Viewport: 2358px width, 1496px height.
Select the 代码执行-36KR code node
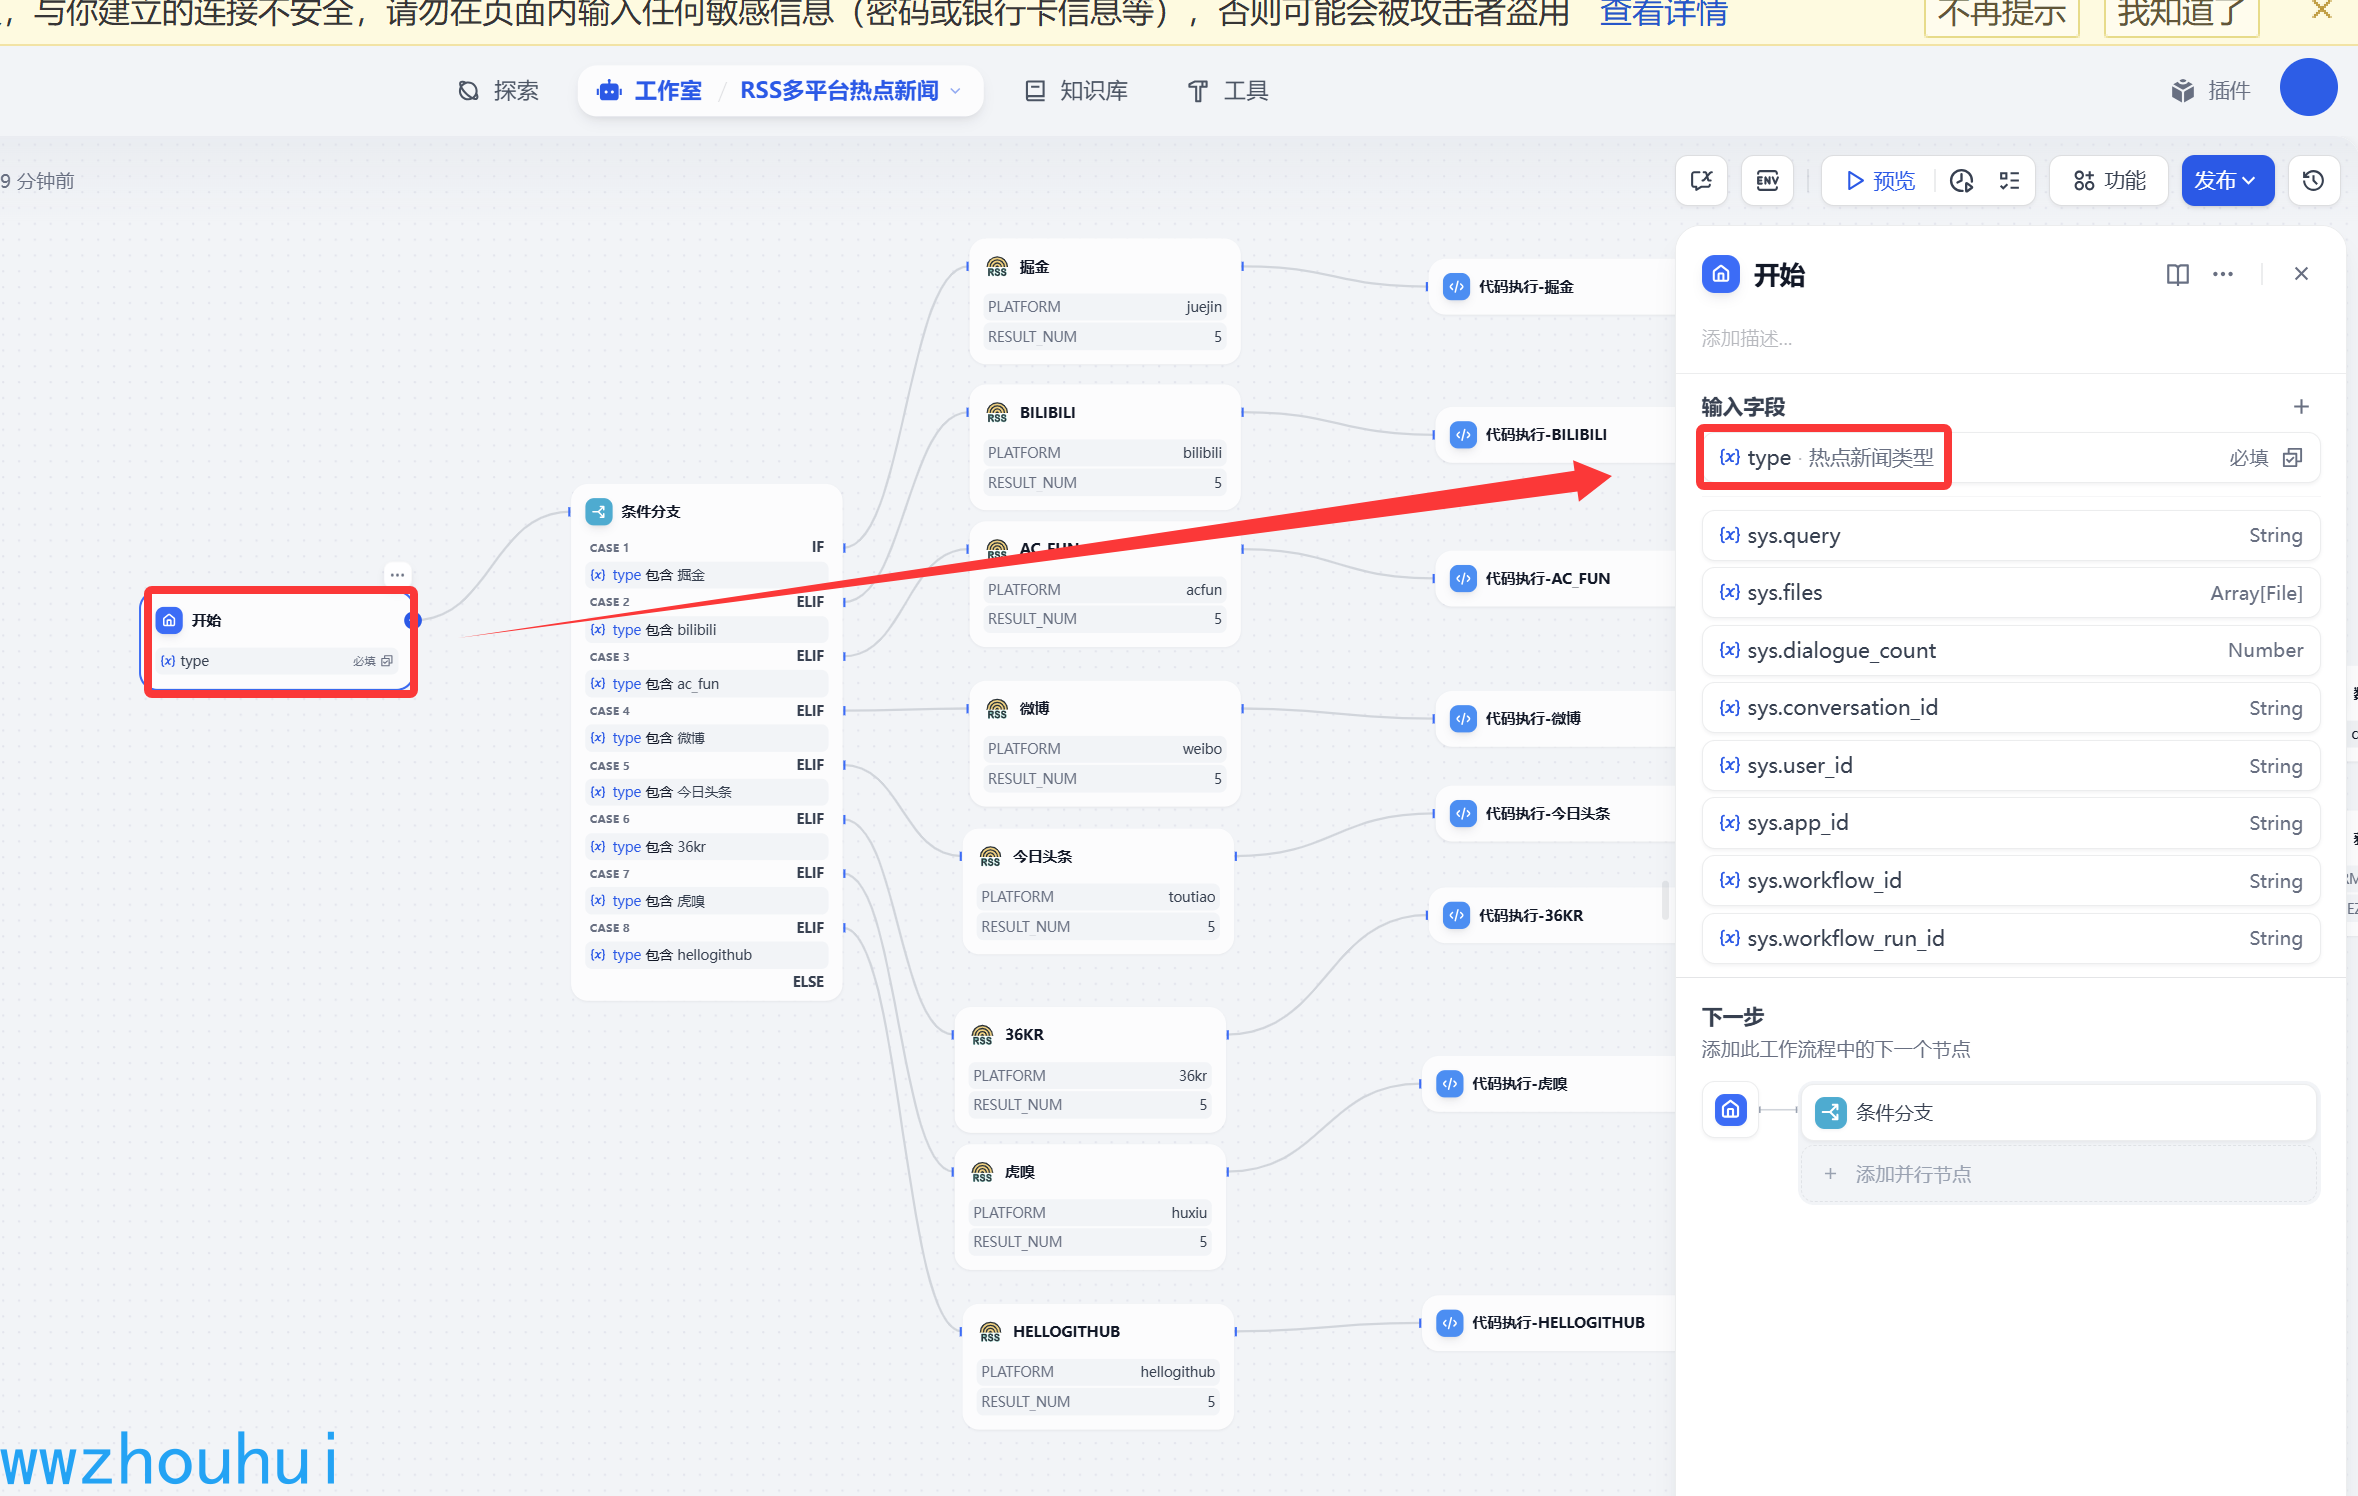pyautogui.click(x=1553, y=916)
